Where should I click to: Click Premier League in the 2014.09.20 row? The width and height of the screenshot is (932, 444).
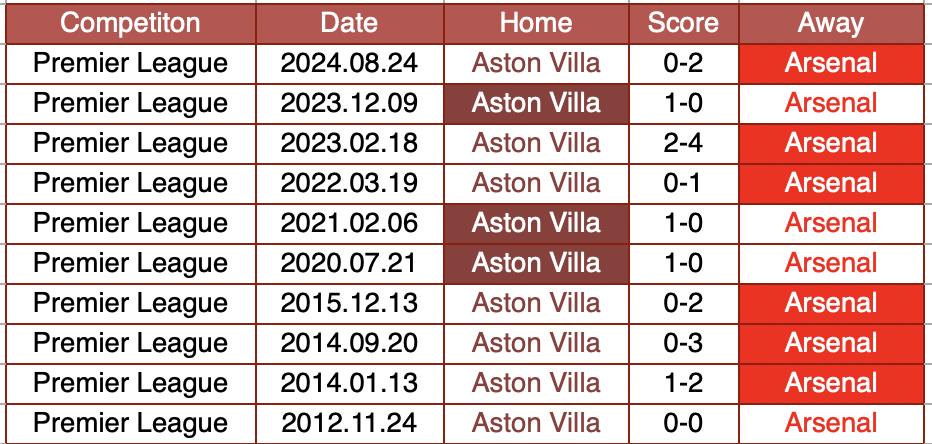(x=130, y=344)
